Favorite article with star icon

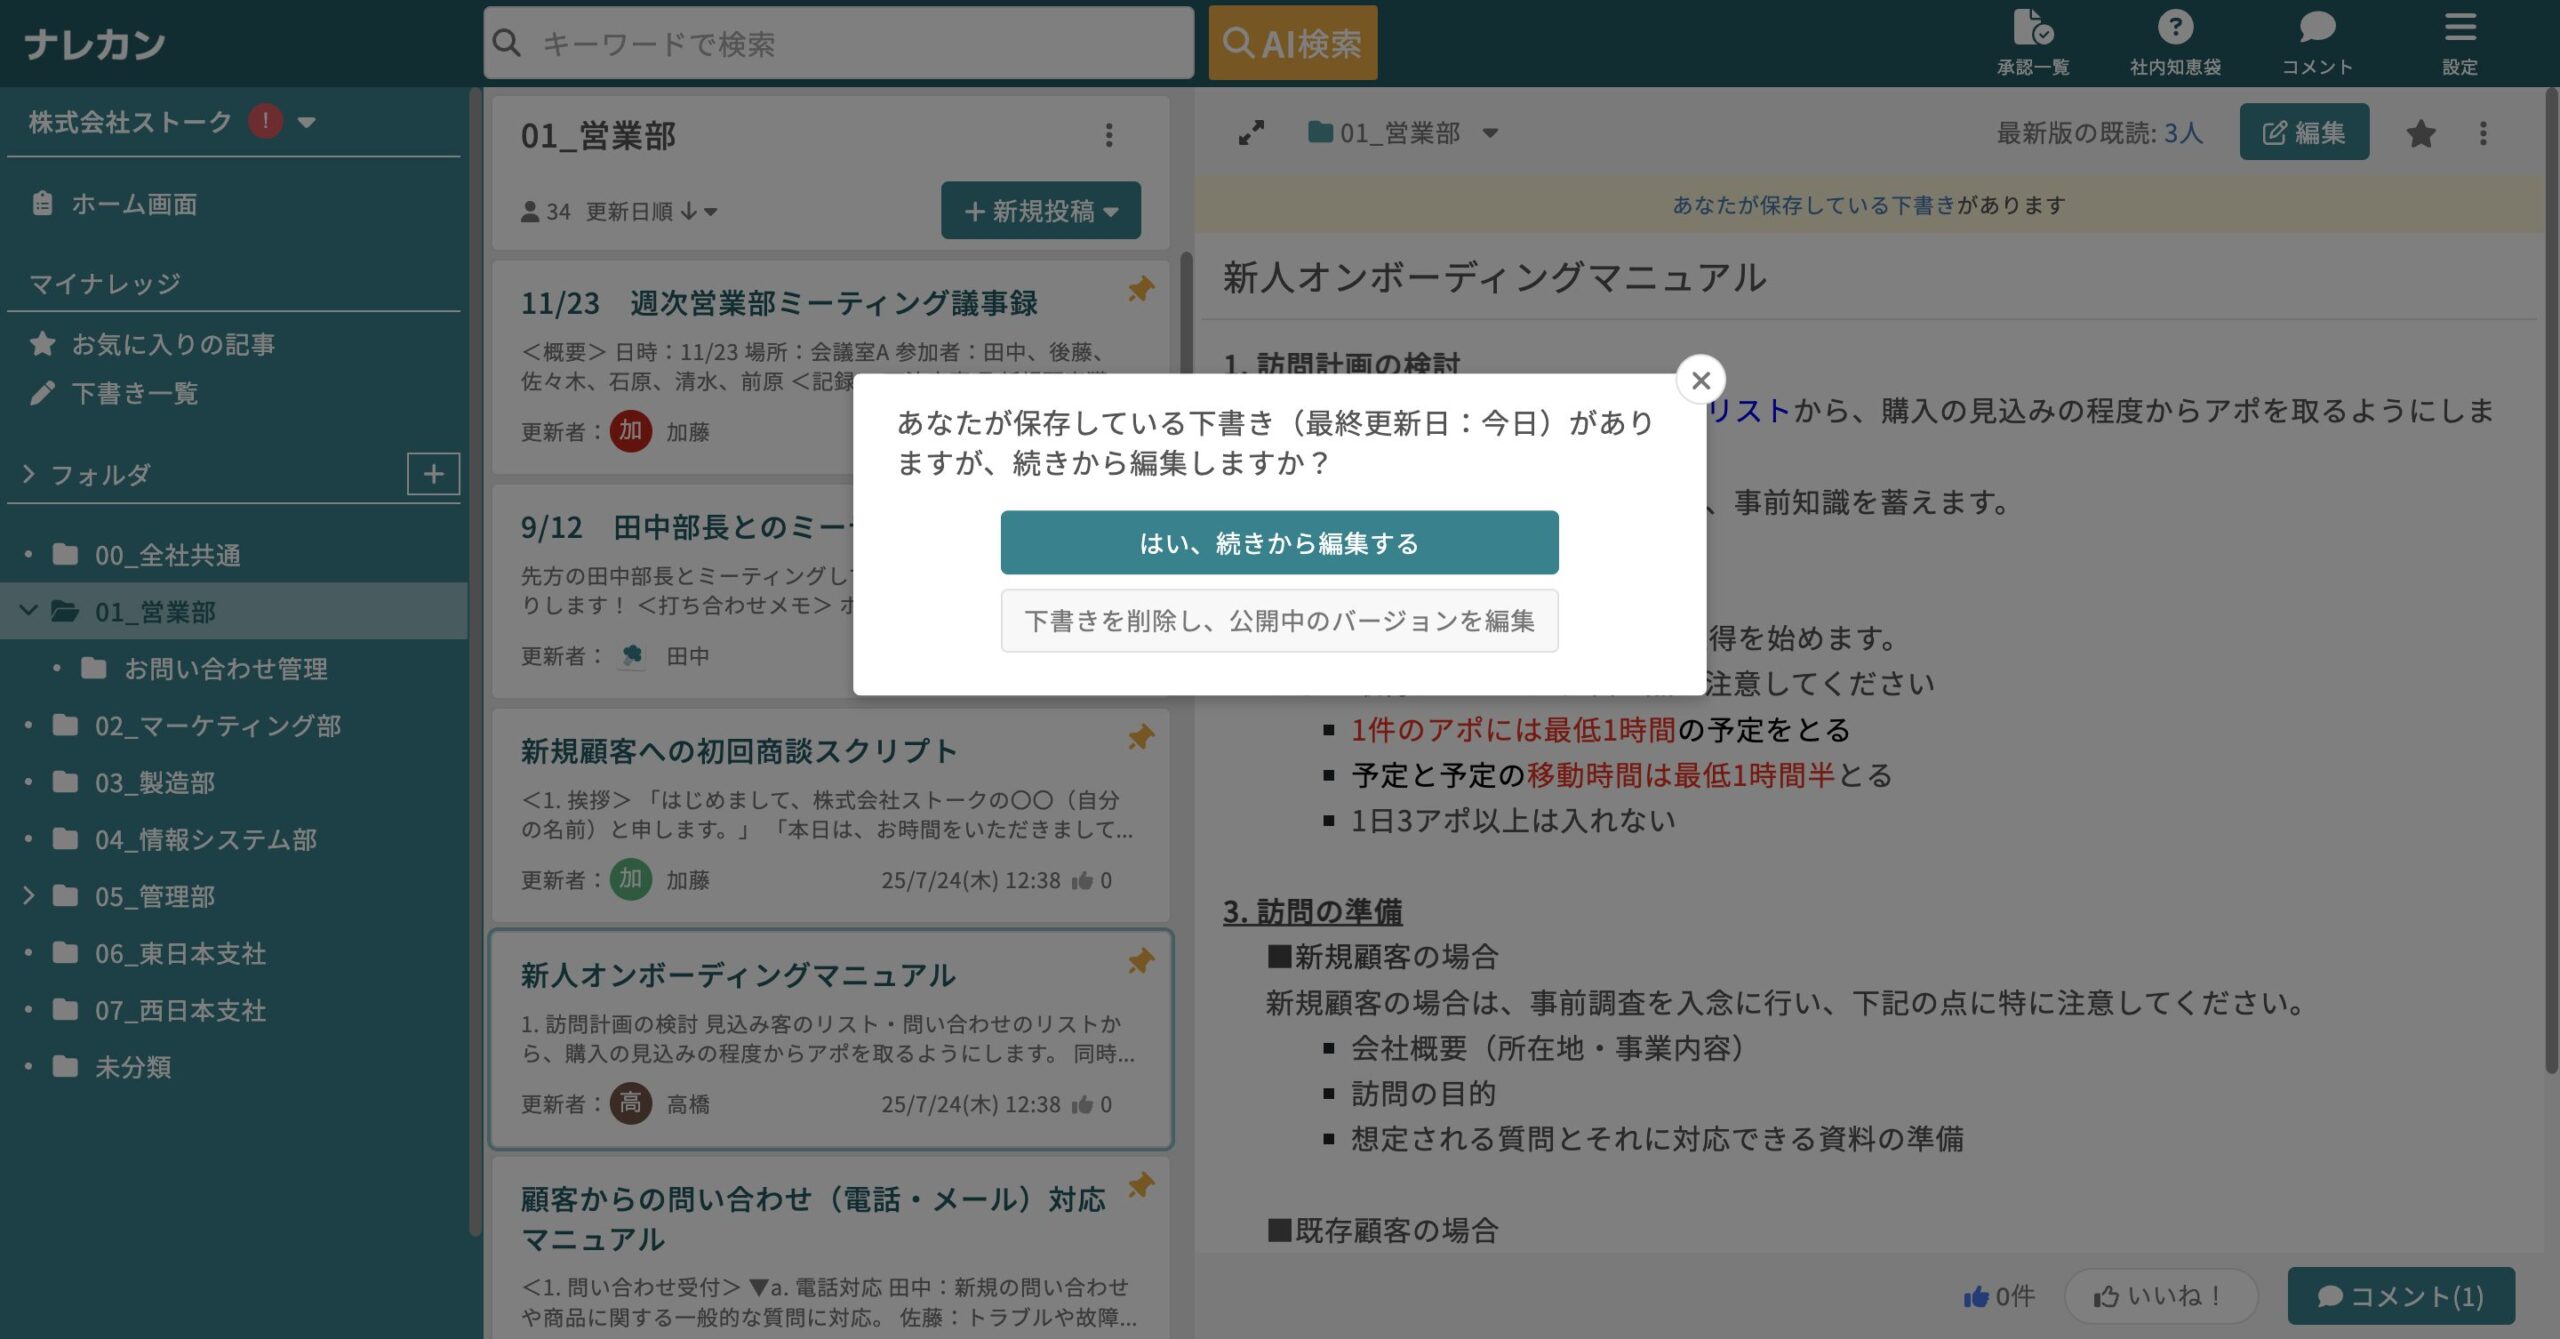coord(2420,133)
